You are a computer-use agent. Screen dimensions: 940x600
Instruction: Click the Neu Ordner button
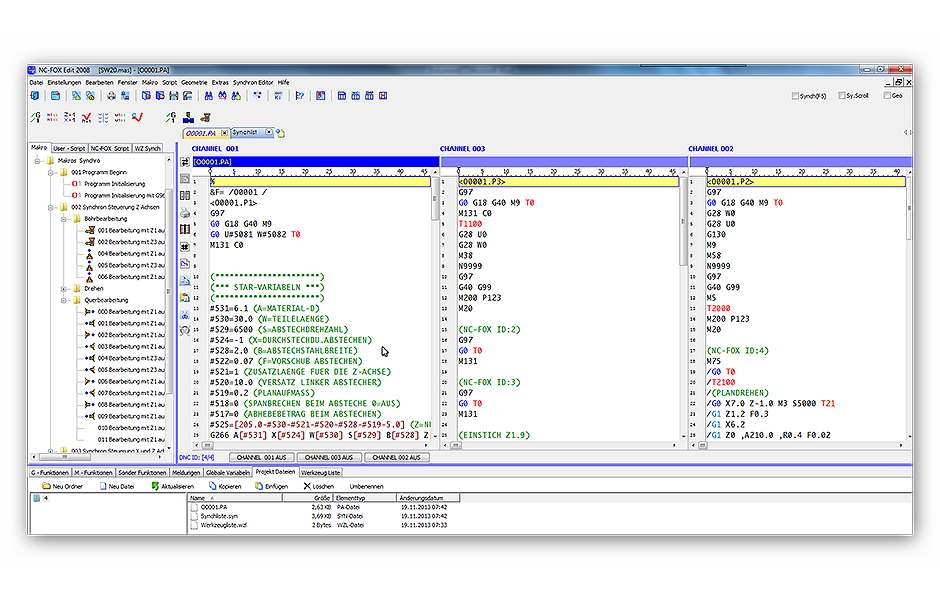click(x=62, y=486)
